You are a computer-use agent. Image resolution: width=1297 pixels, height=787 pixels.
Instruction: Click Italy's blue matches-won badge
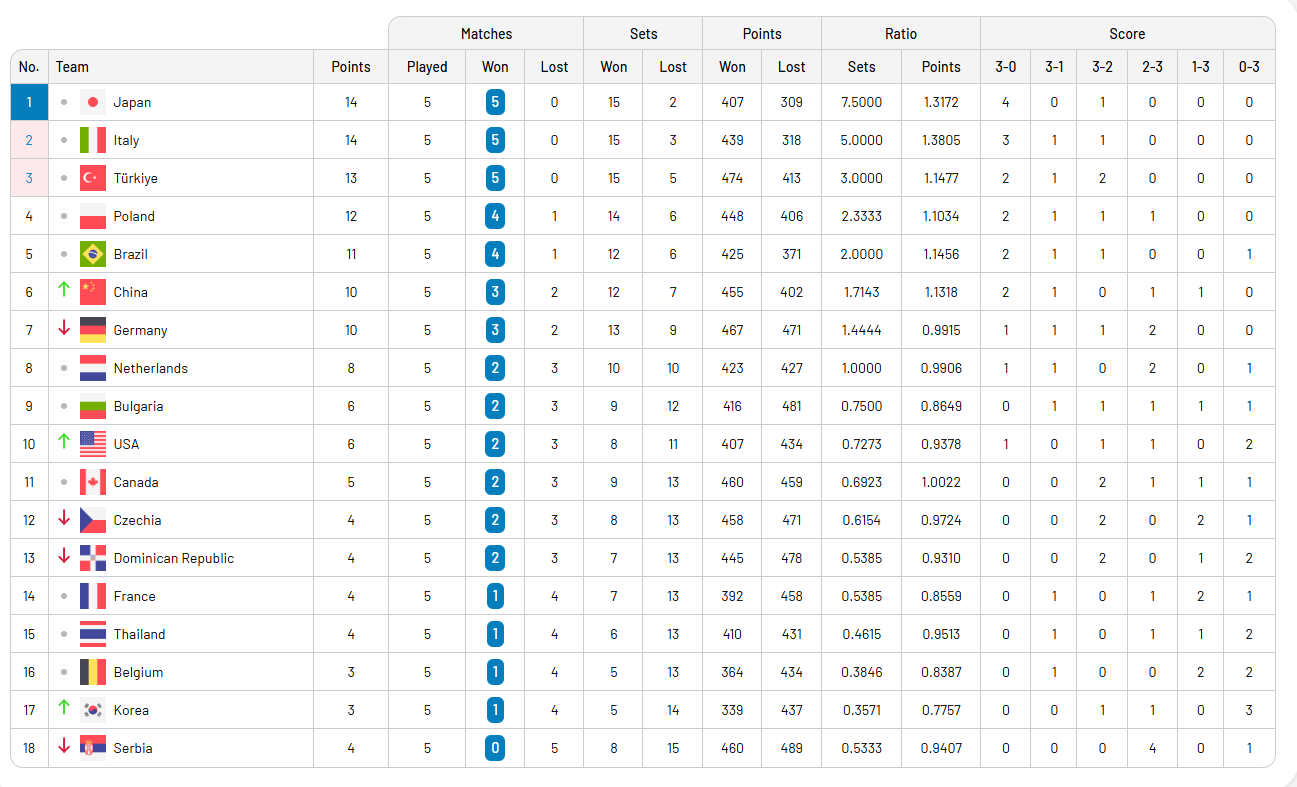coord(495,140)
